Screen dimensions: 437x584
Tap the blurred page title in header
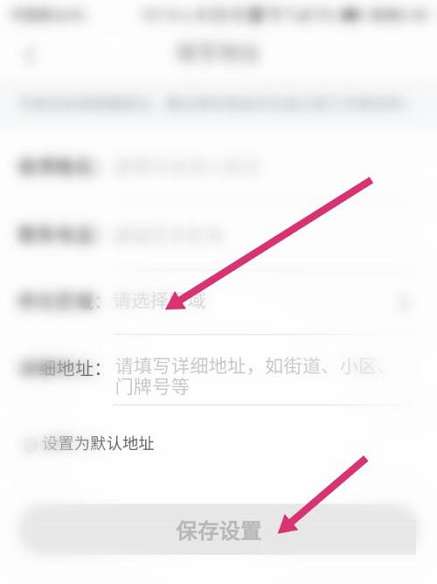218,53
